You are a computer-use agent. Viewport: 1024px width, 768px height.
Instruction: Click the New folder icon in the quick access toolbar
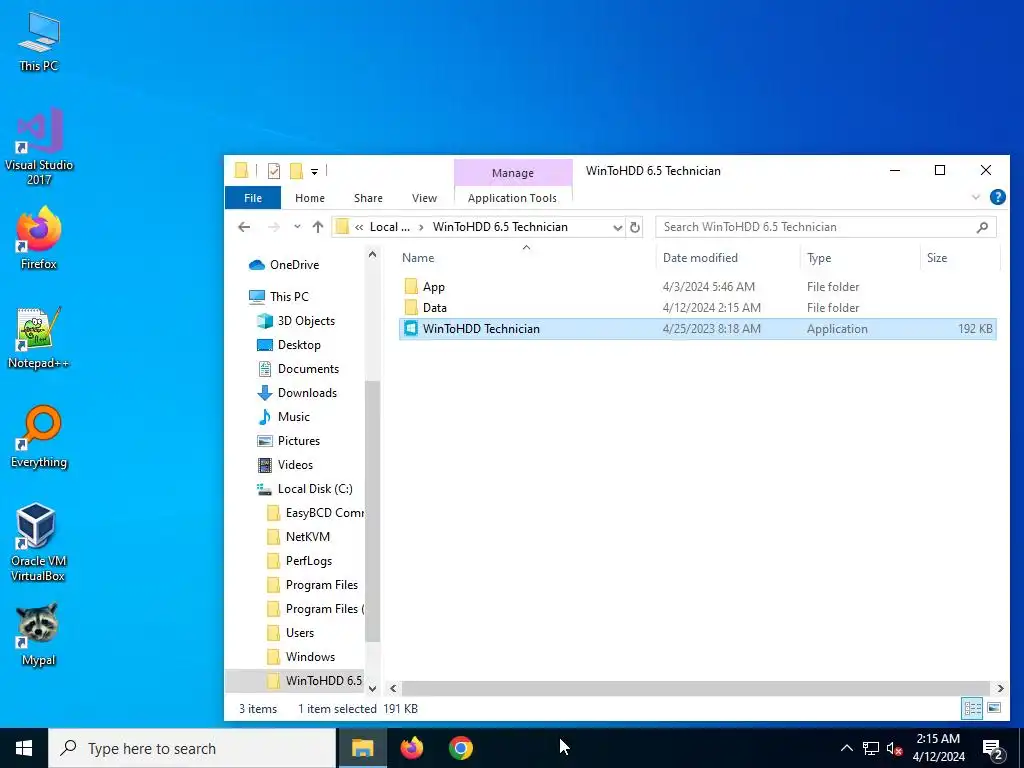pyautogui.click(x=296, y=171)
